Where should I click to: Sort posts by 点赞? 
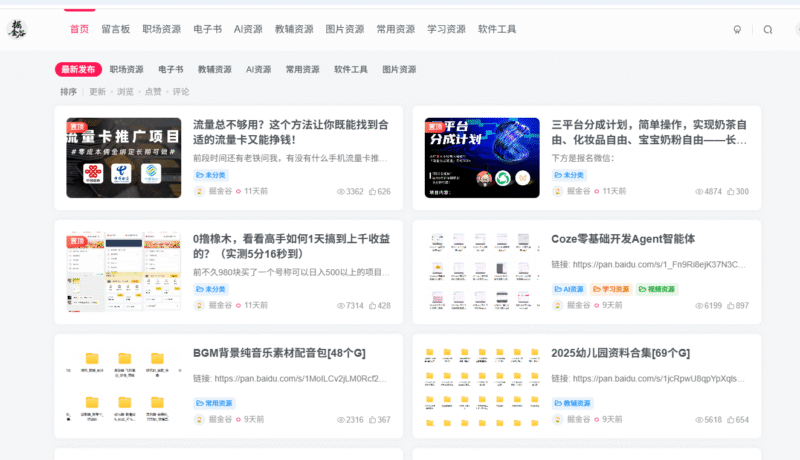[153, 92]
